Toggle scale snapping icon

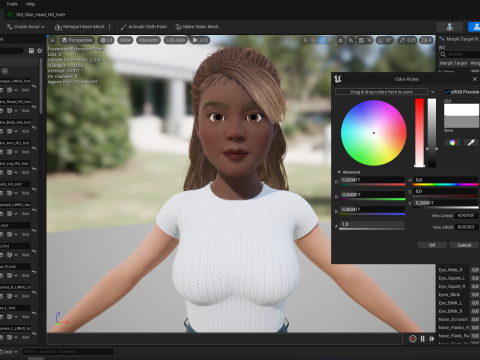click(402, 40)
